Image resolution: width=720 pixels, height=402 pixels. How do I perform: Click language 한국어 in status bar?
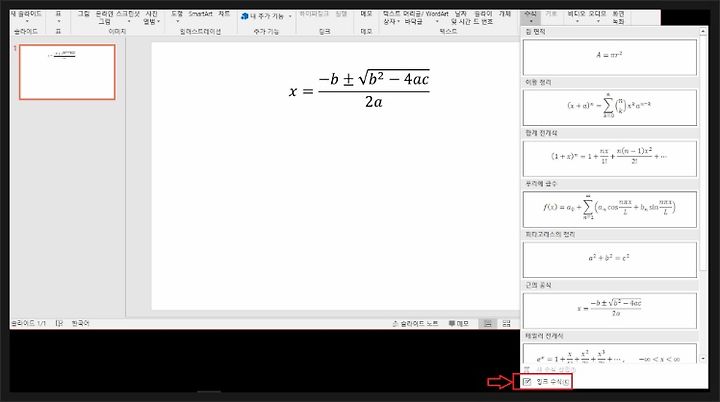(x=80, y=323)
